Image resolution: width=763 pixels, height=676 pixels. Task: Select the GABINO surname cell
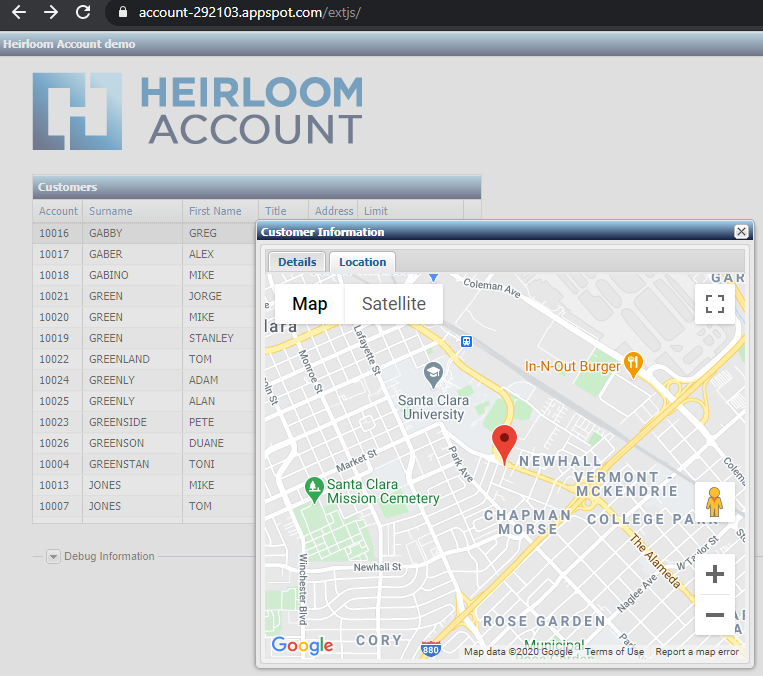[x=132, y=275]
